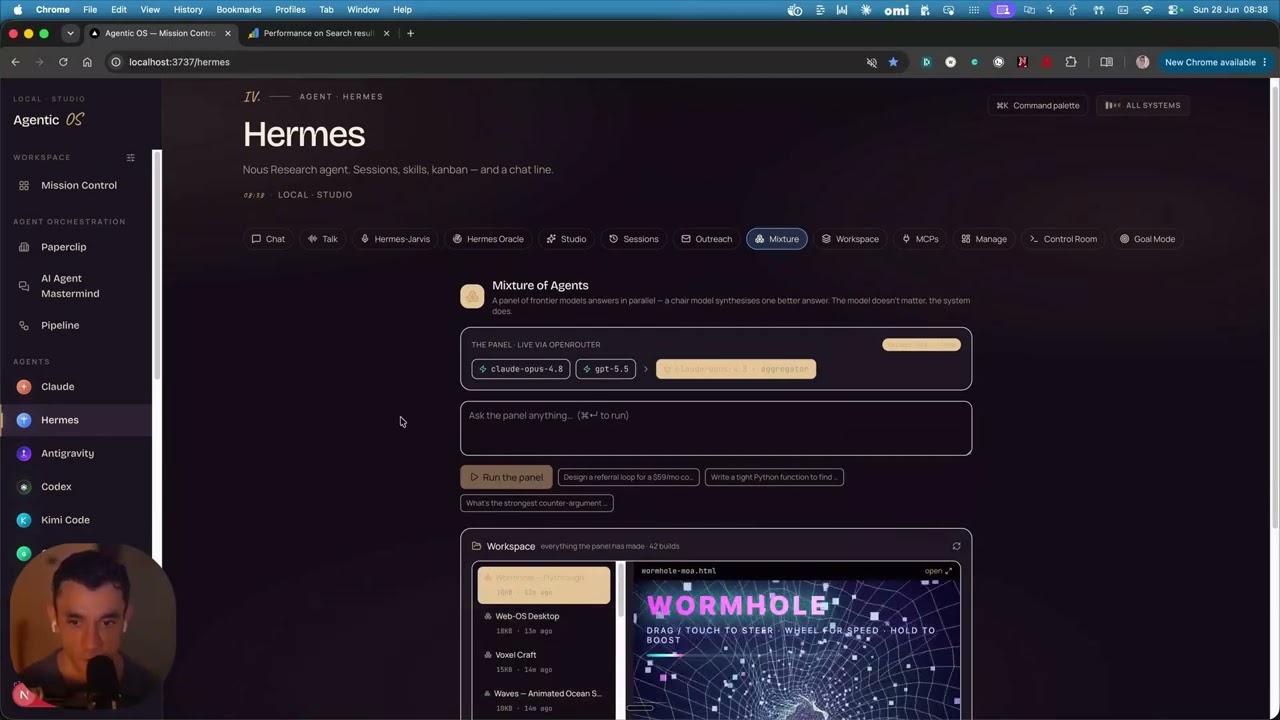The width and height of the screenshot is (1280, 720).
Task: Run the panel
Action: pyautogui.click(x=506, y=477)
